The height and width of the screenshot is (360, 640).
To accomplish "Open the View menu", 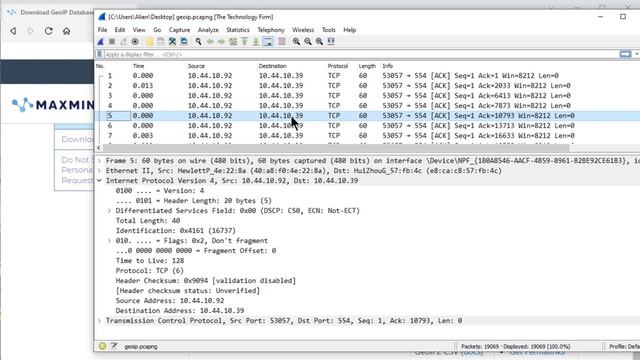I will (x=139, y=30).
